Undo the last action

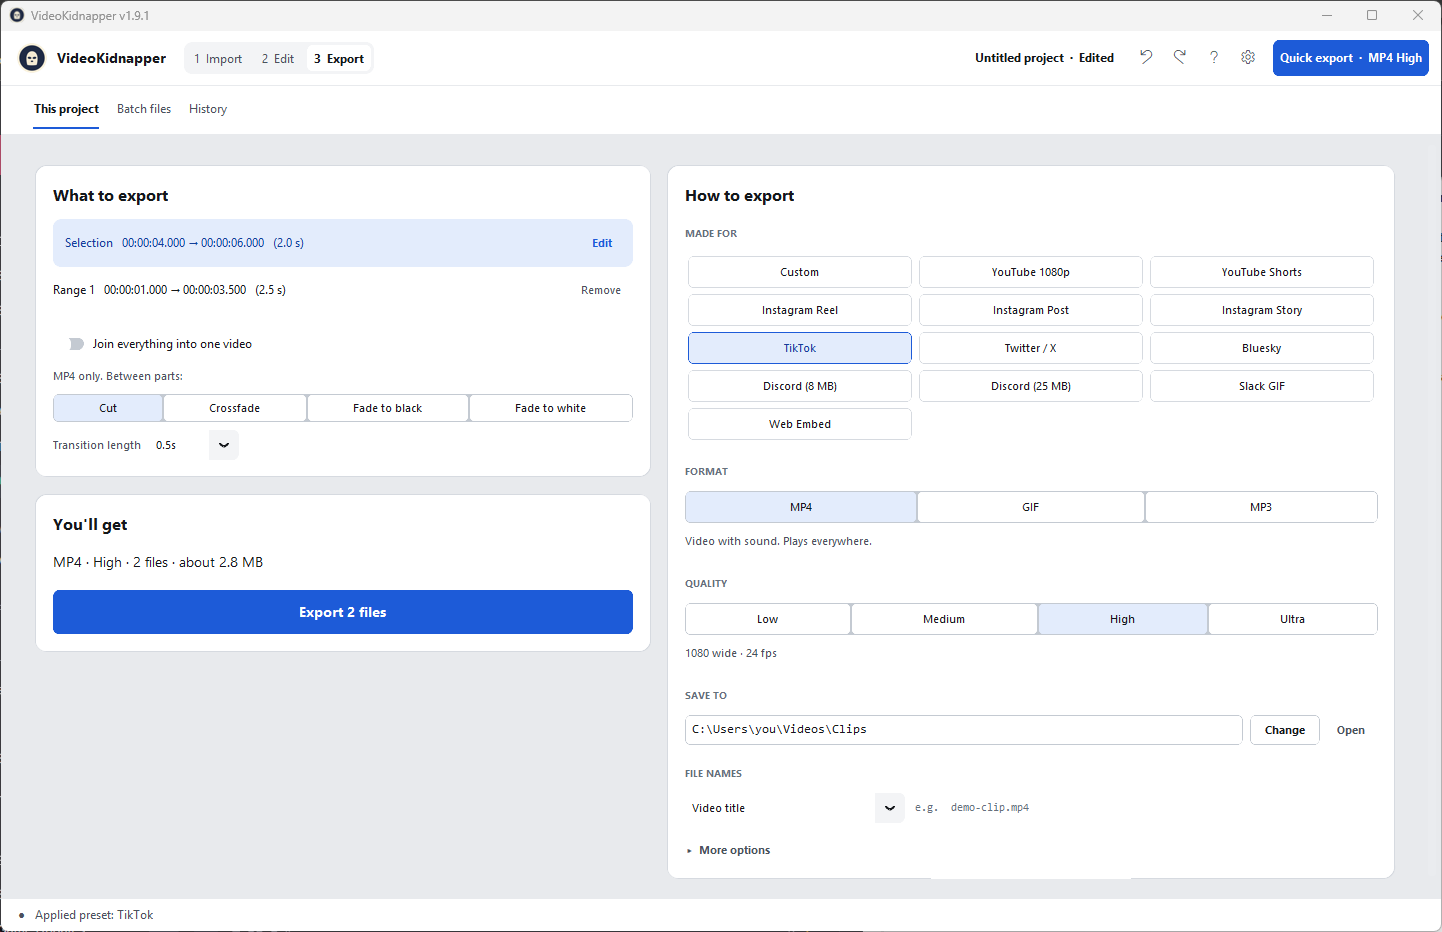[1146, 57]
